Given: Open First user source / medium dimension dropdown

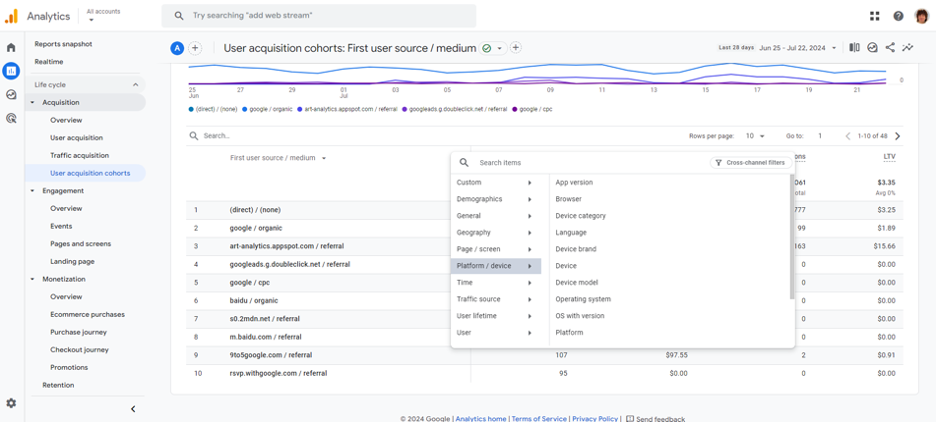Looking at the screenshot, I should point(278,158).
